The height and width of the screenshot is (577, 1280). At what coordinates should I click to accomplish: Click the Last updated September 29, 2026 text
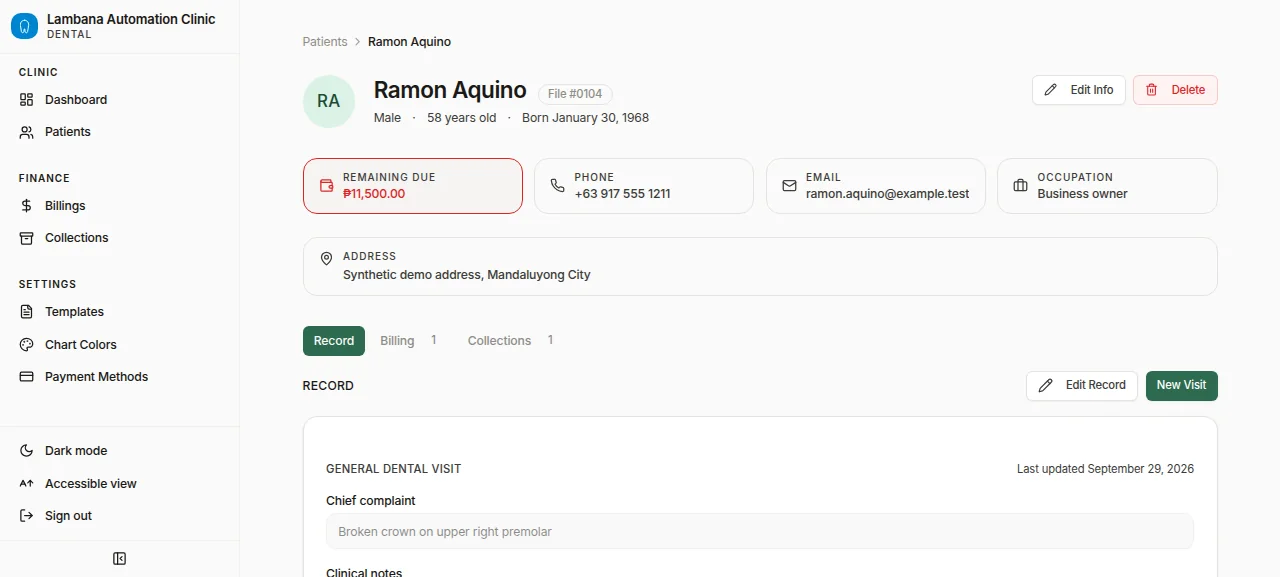(x=1105, y=469)
